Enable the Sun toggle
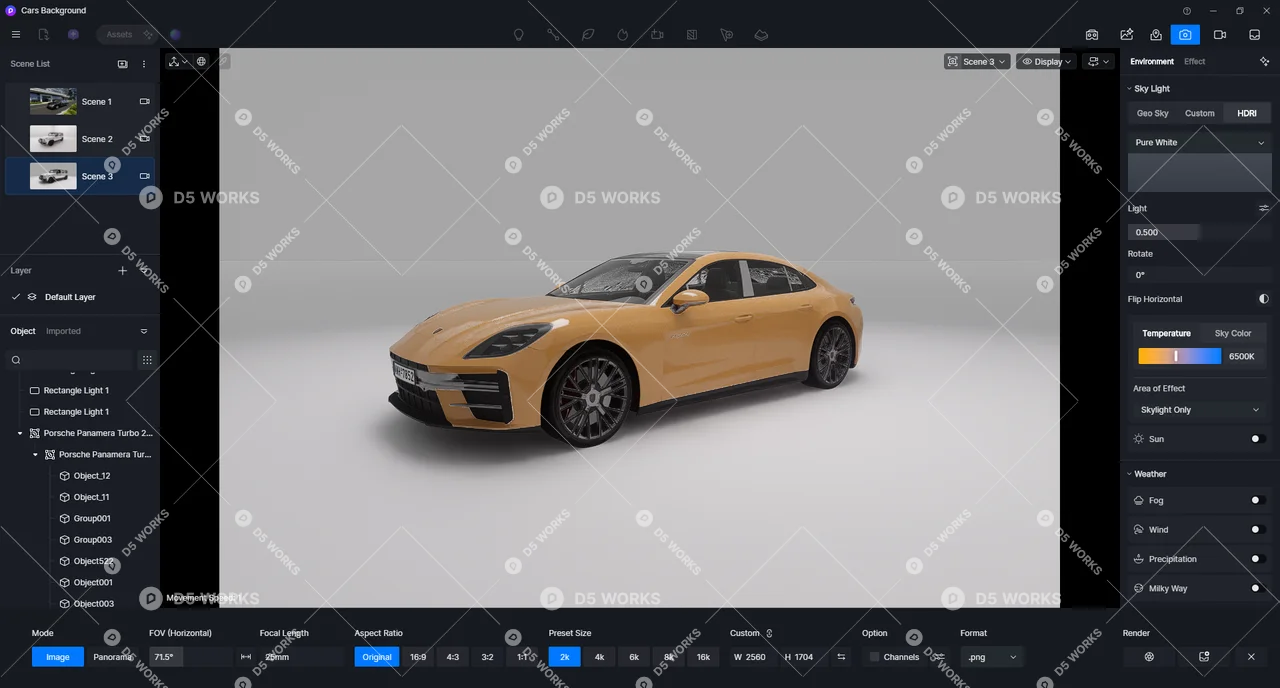The height and width of the screenshot is (688, 1280). pos(1258,439)
